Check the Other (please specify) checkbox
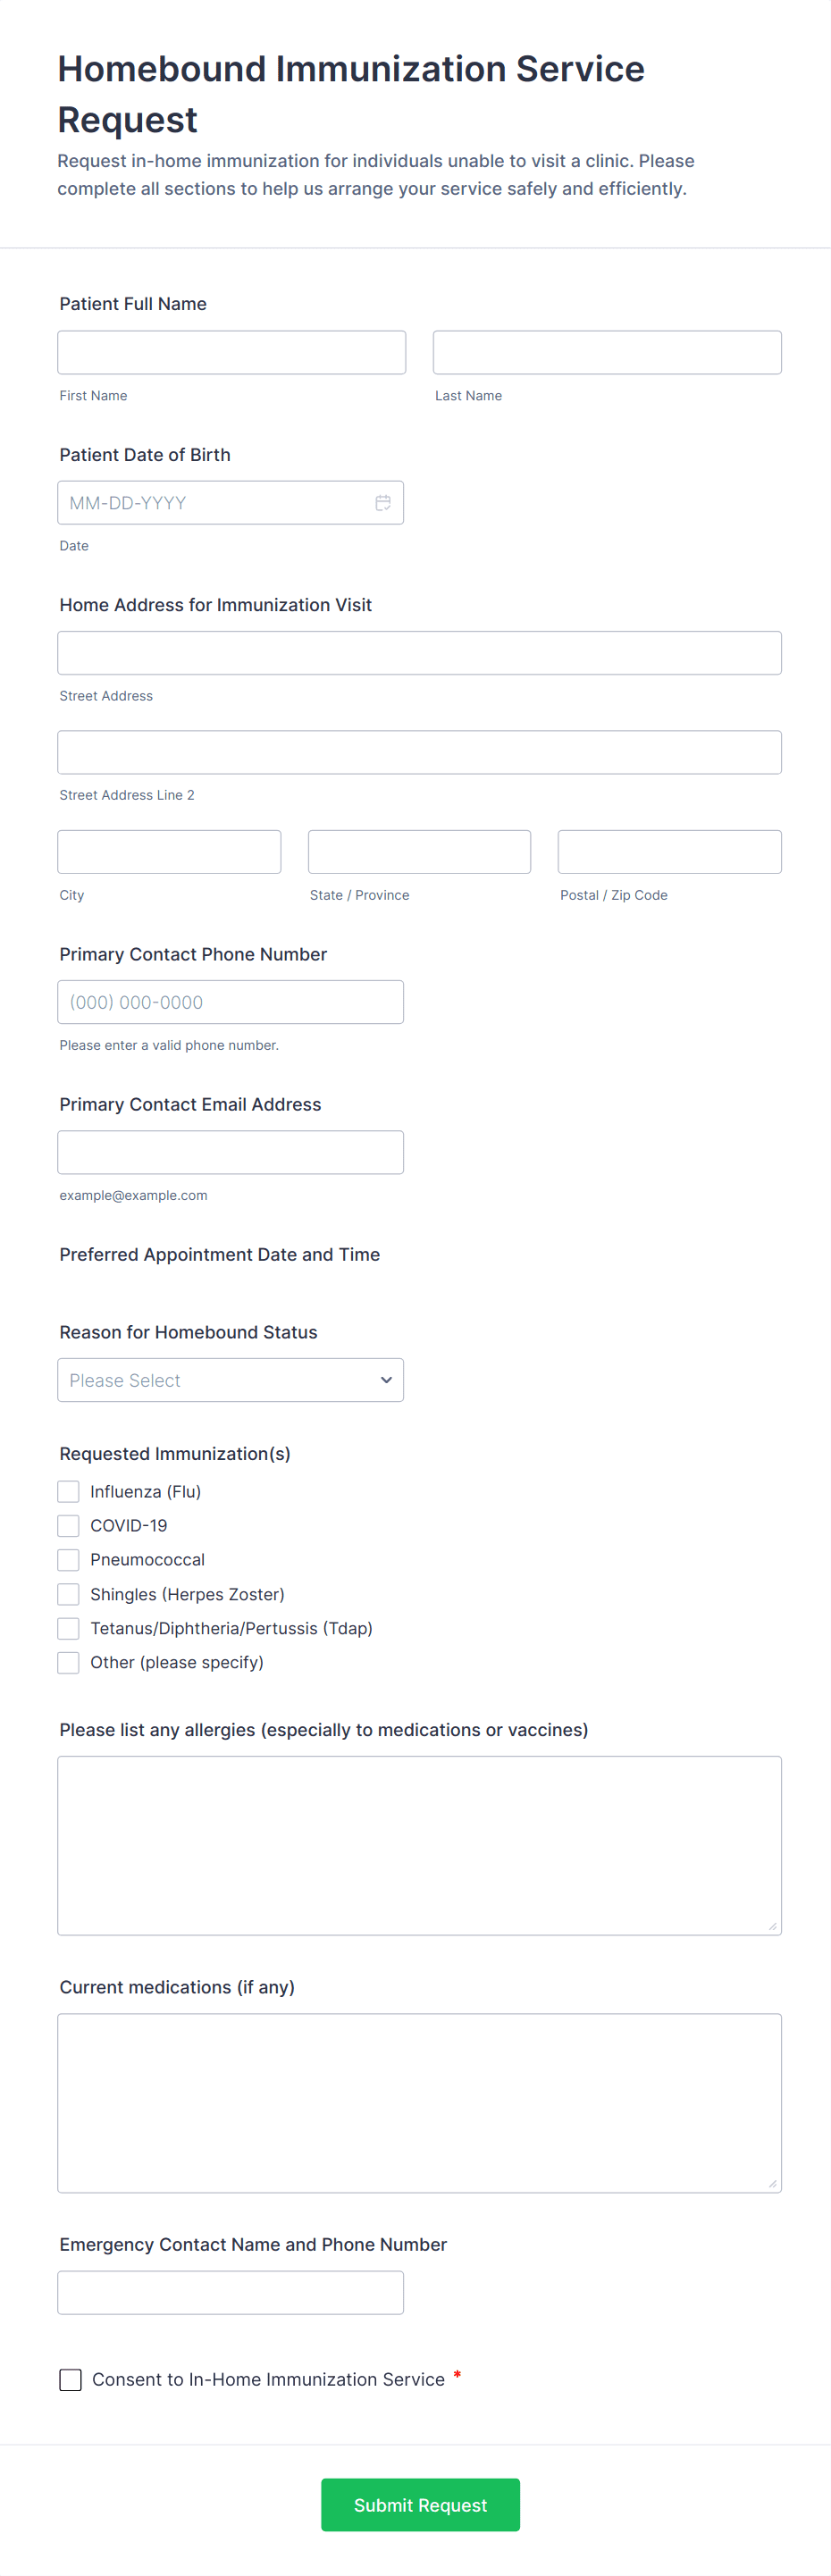The height and width of the screenshot is (2576, 831). point(69,1662)
